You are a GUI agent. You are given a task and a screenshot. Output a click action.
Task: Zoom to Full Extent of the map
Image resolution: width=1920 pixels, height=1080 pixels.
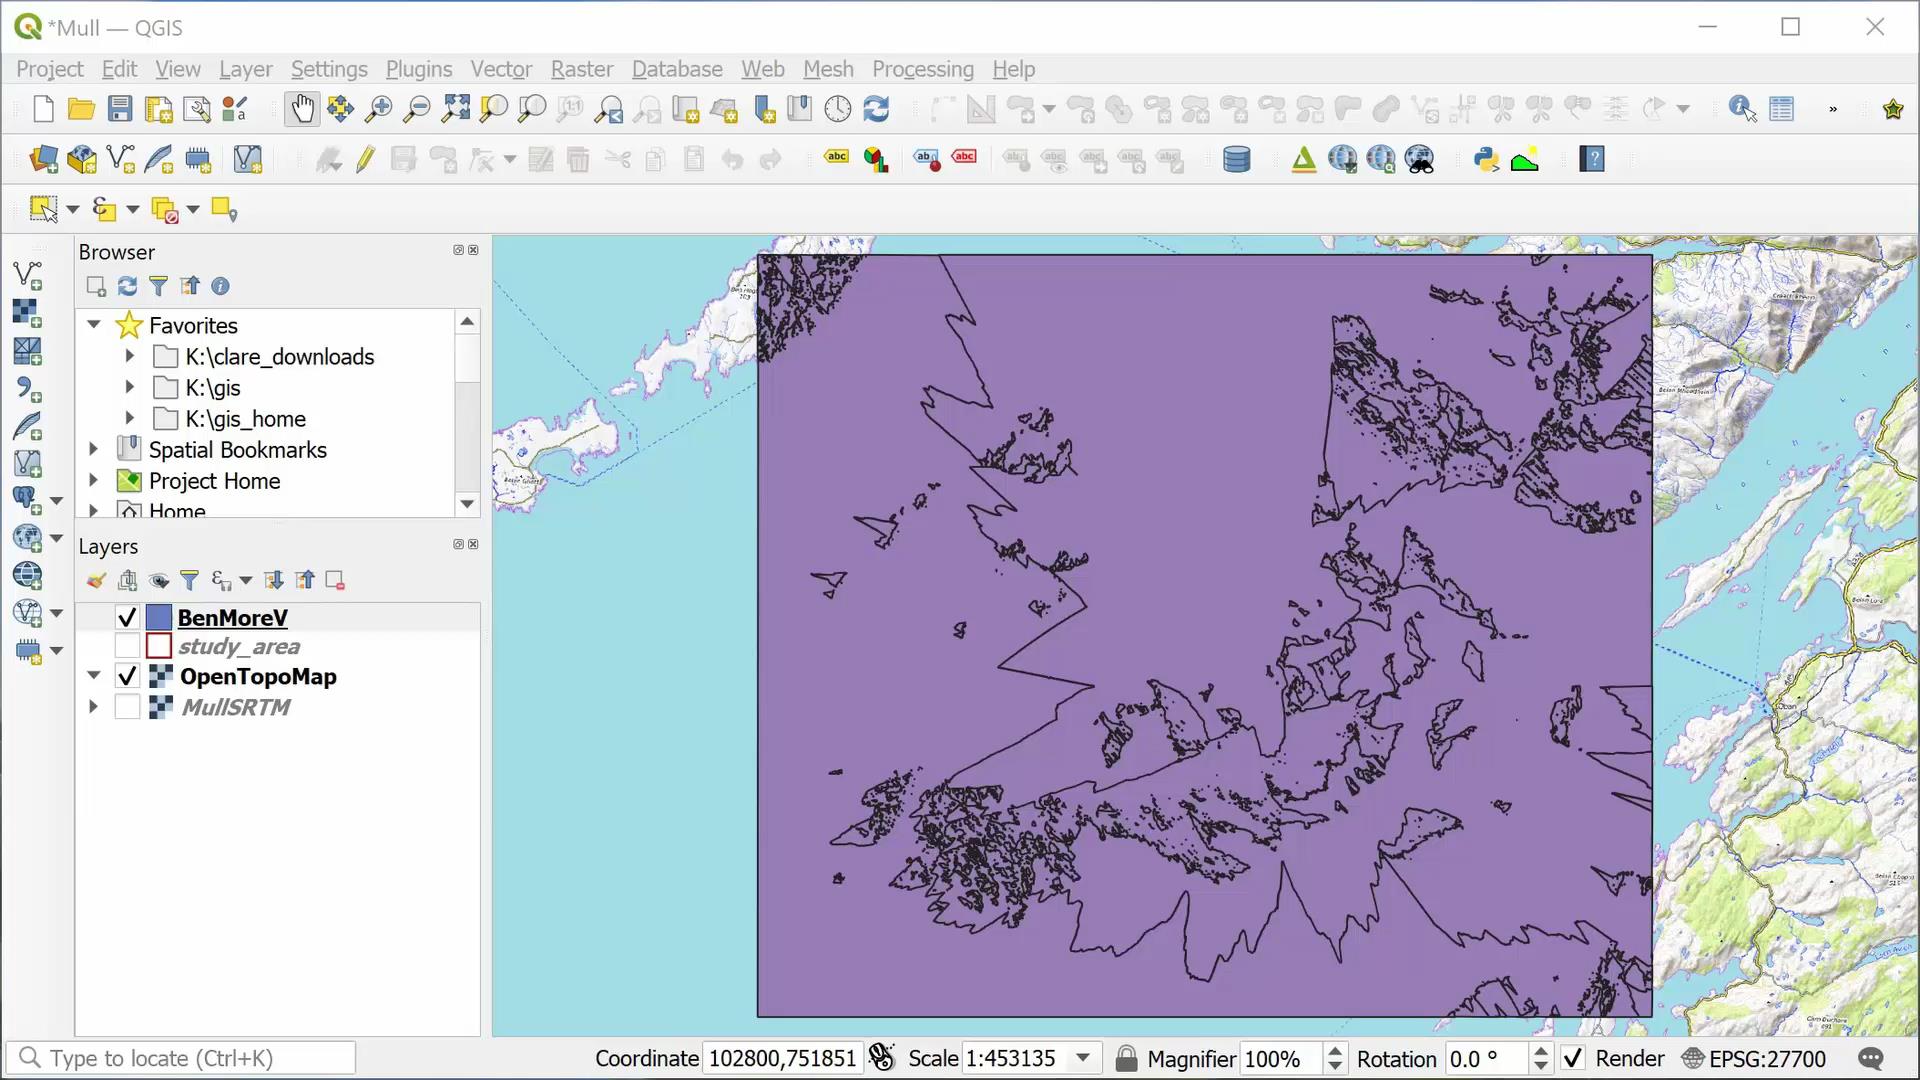[455, 109]
